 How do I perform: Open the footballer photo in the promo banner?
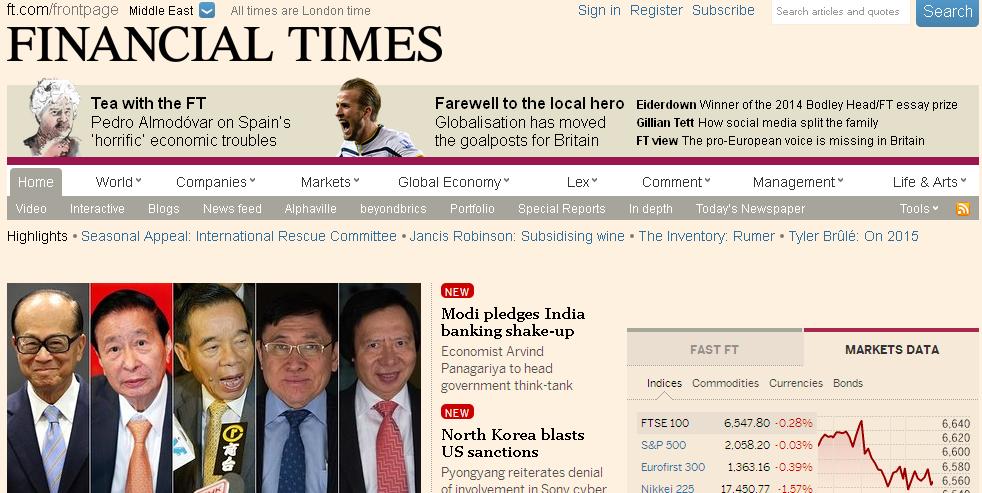tap(378, 118)
